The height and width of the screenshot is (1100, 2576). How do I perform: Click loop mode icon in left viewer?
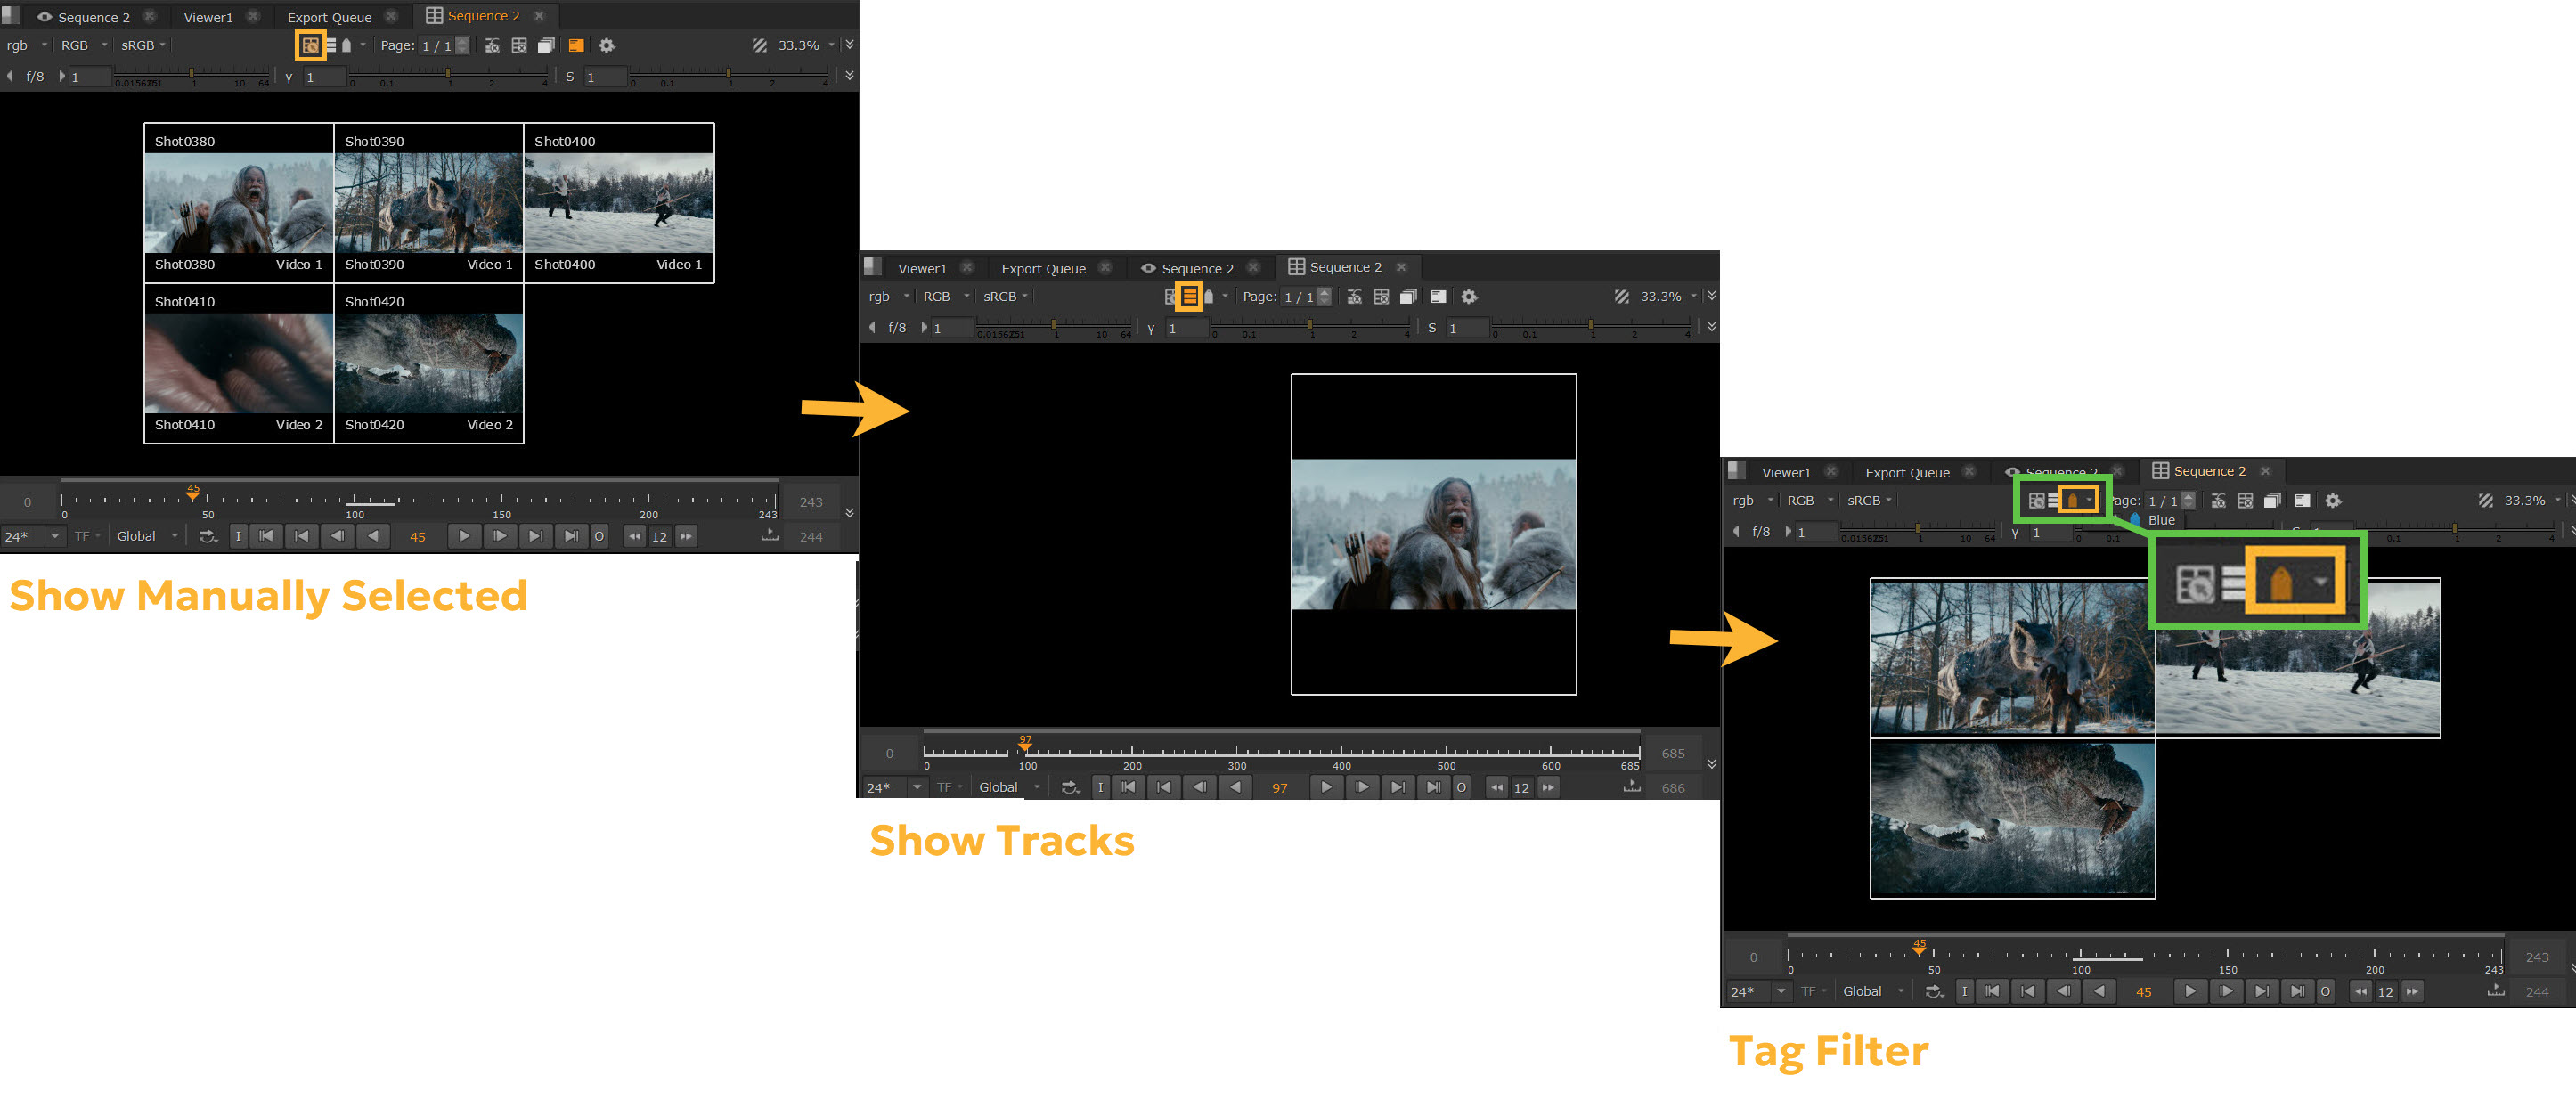[x=208, y=537]
